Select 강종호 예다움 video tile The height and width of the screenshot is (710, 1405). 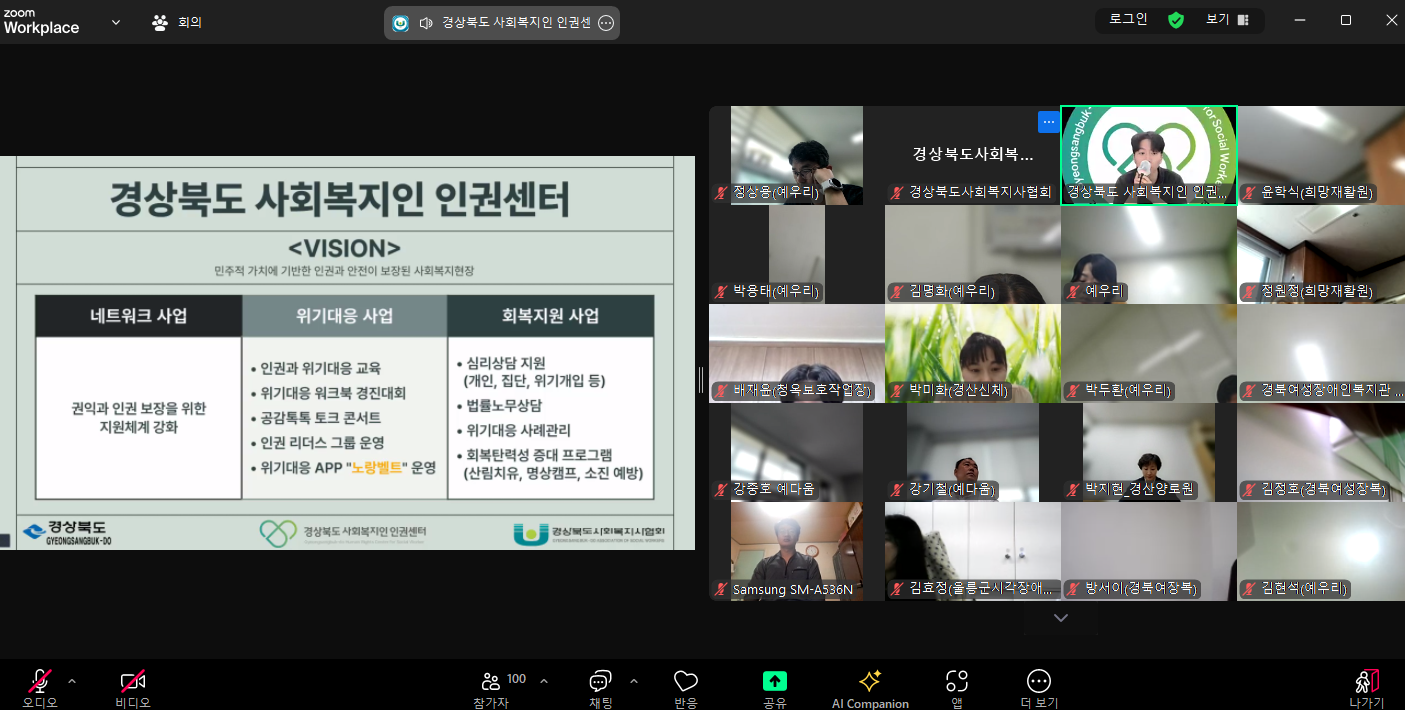797,452
